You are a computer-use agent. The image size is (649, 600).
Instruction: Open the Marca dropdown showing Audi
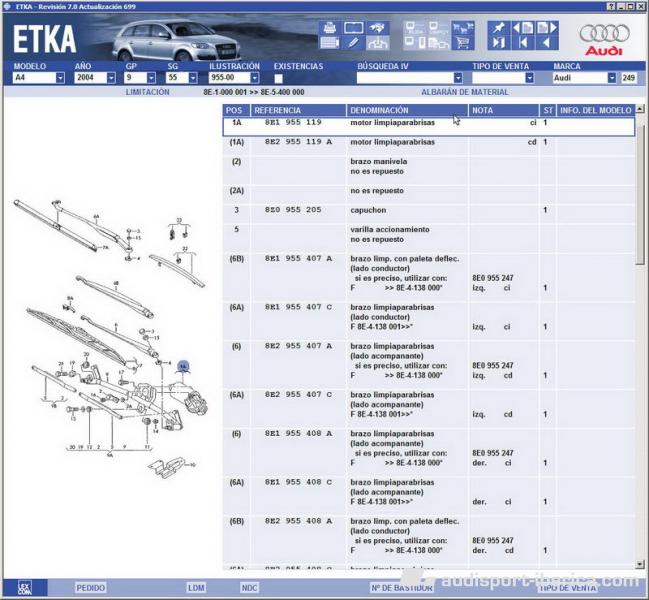point(612,78)
